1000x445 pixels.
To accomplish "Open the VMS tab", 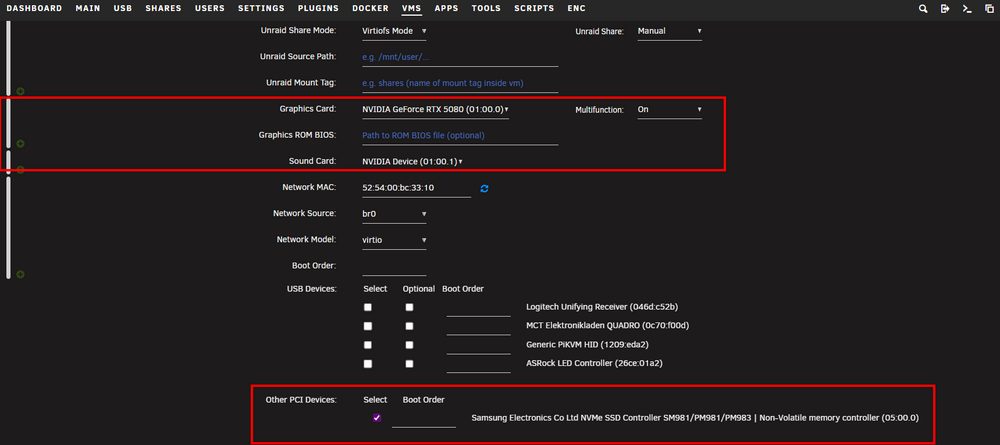I will pos(412,9).
